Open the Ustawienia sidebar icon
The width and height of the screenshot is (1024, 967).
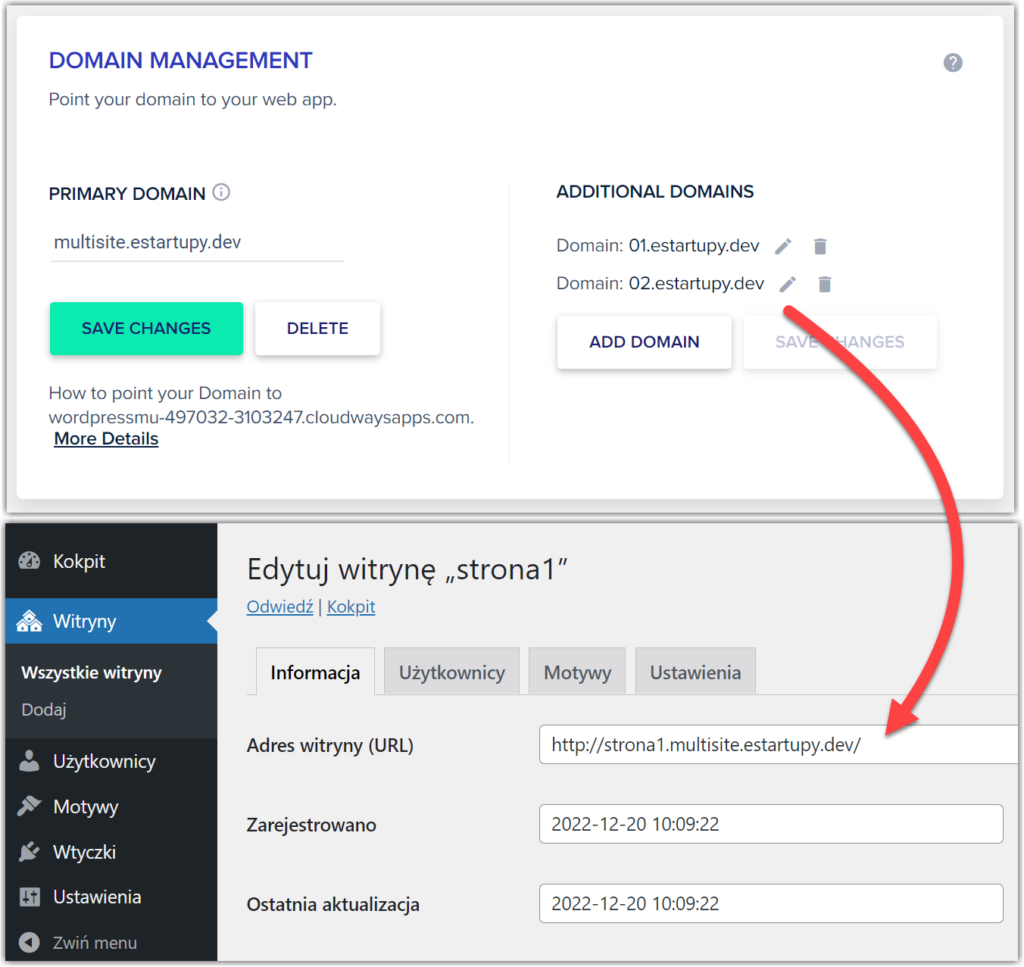[x=28, y=897]
